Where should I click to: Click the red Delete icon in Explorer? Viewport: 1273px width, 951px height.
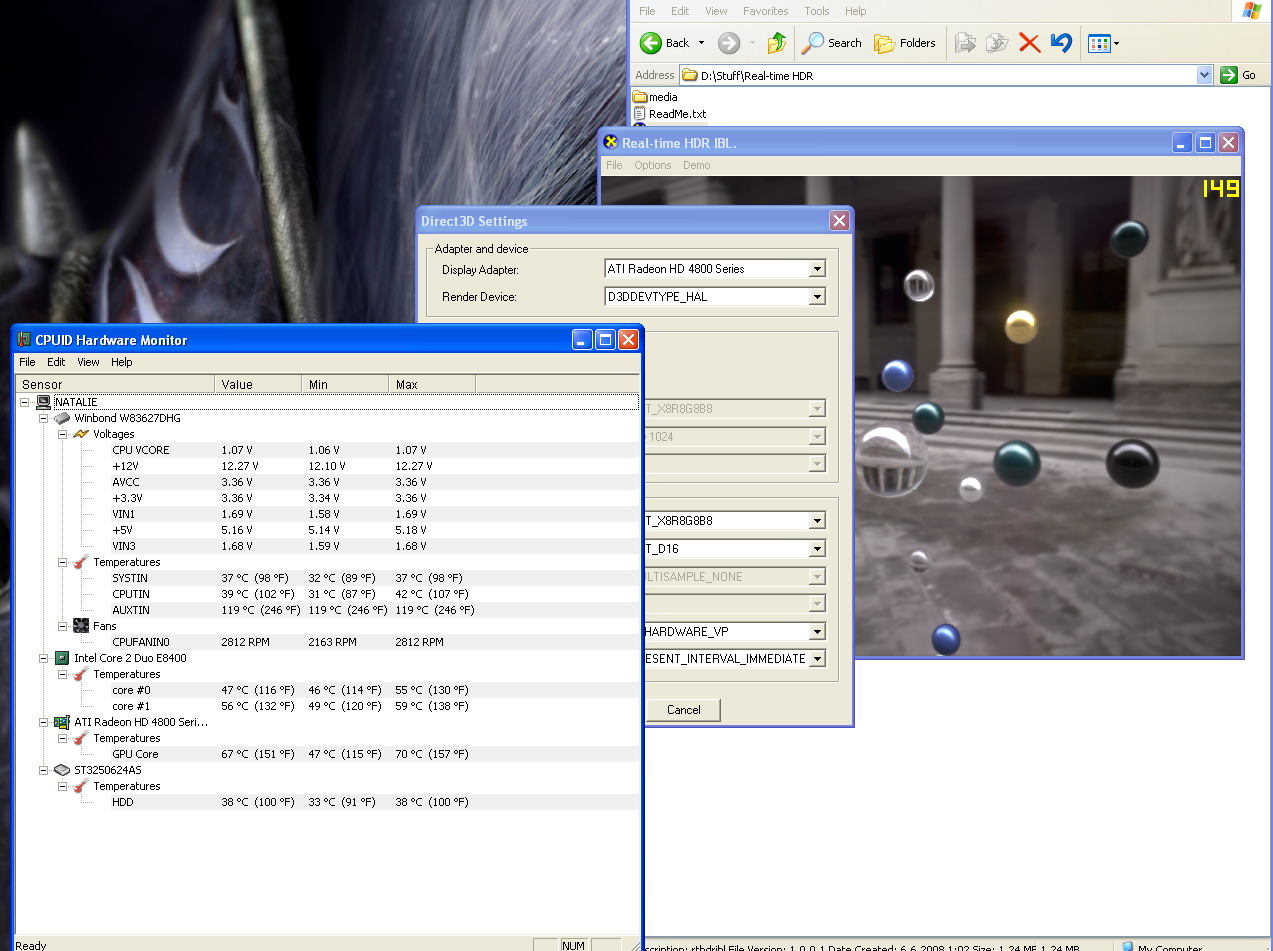[1029, 43]
